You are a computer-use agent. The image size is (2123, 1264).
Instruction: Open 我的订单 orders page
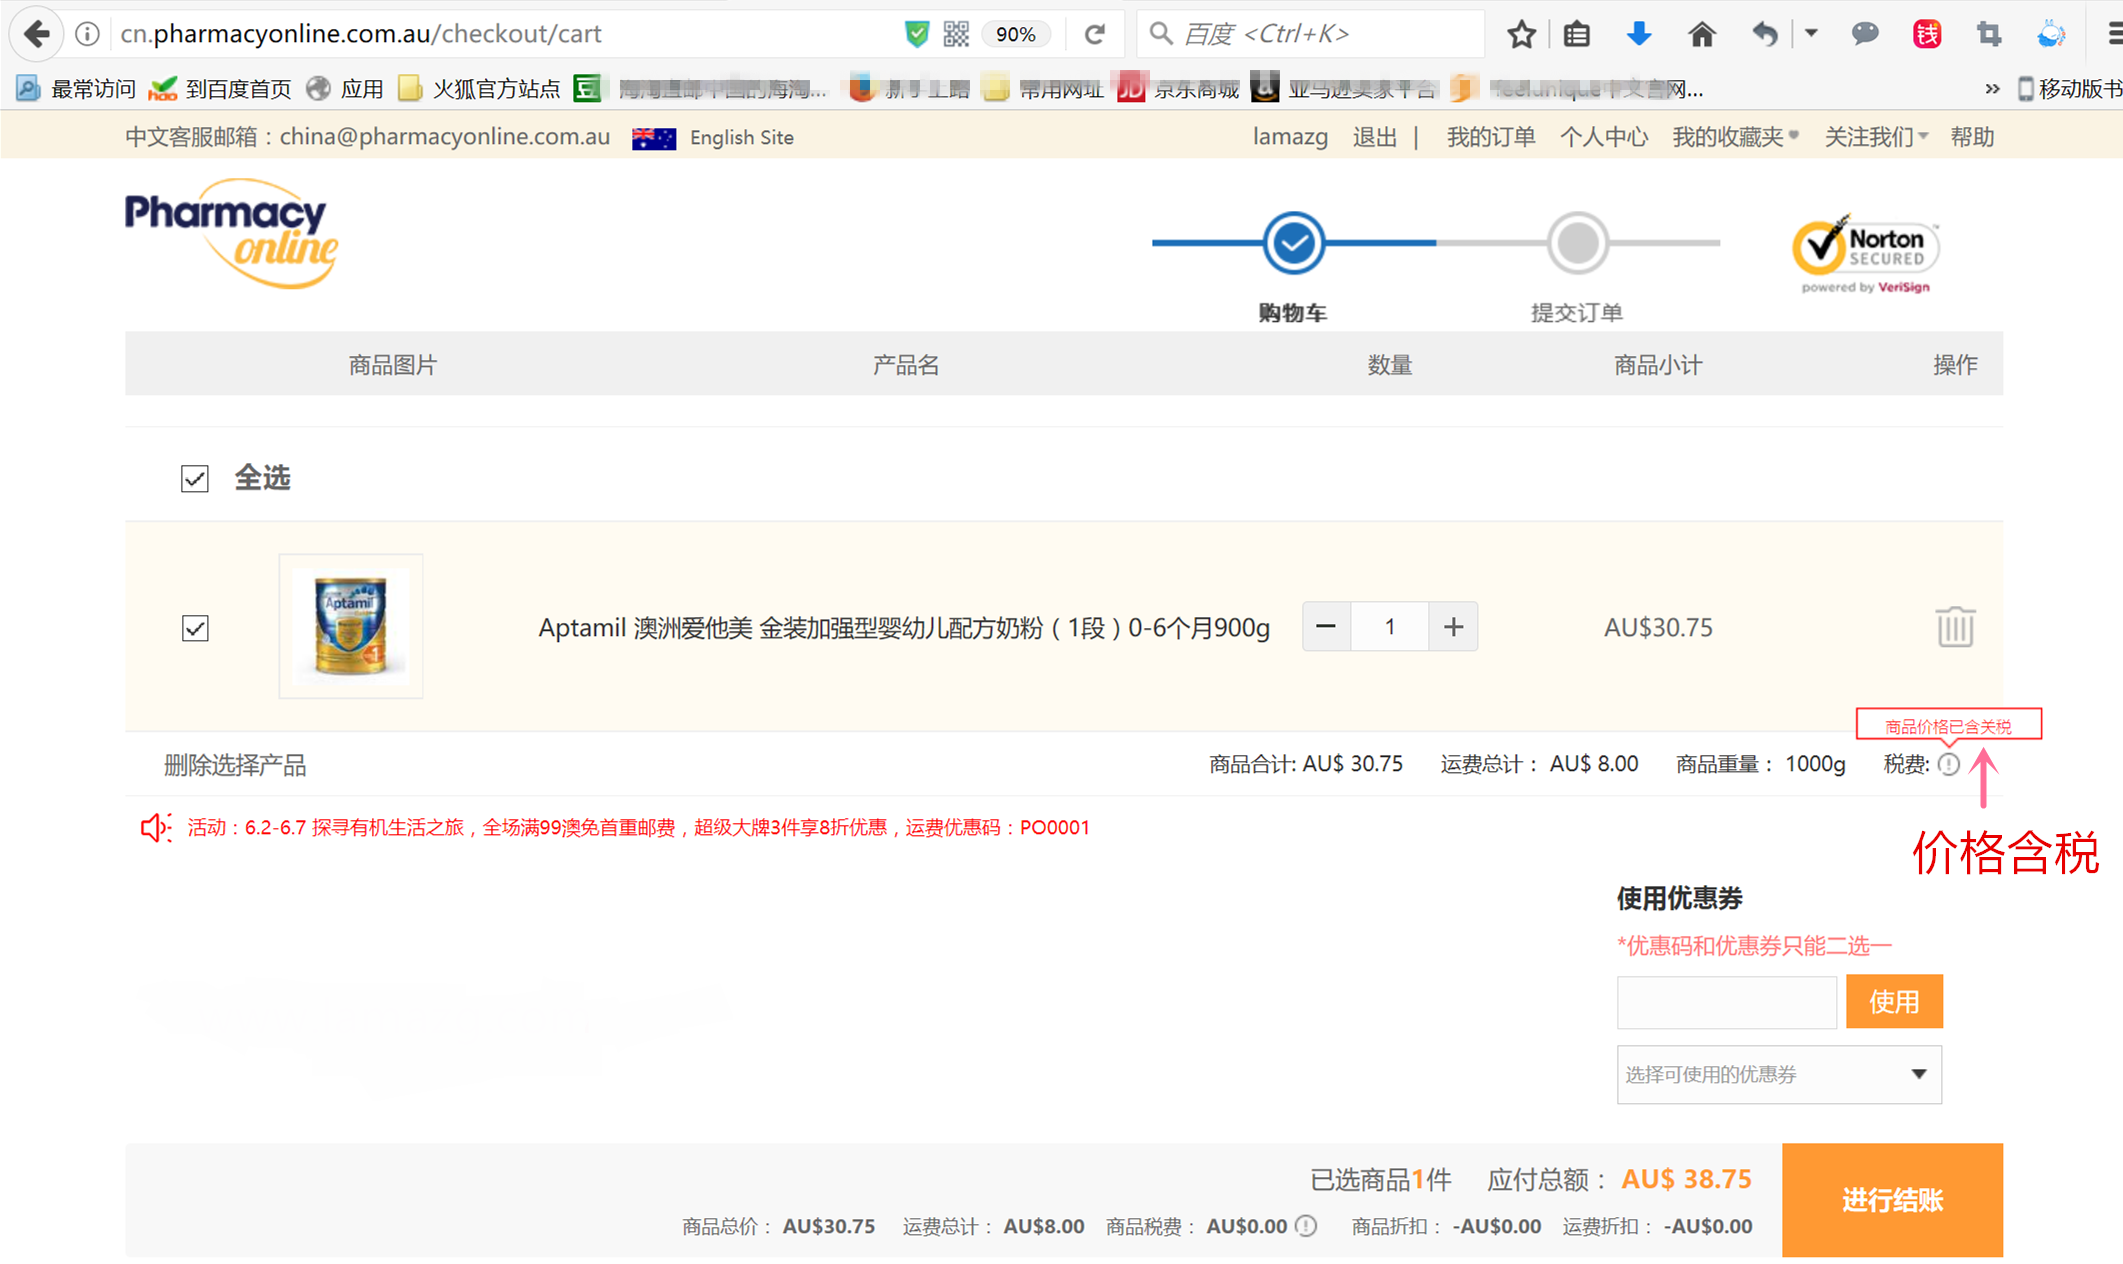coord(1490,137)
